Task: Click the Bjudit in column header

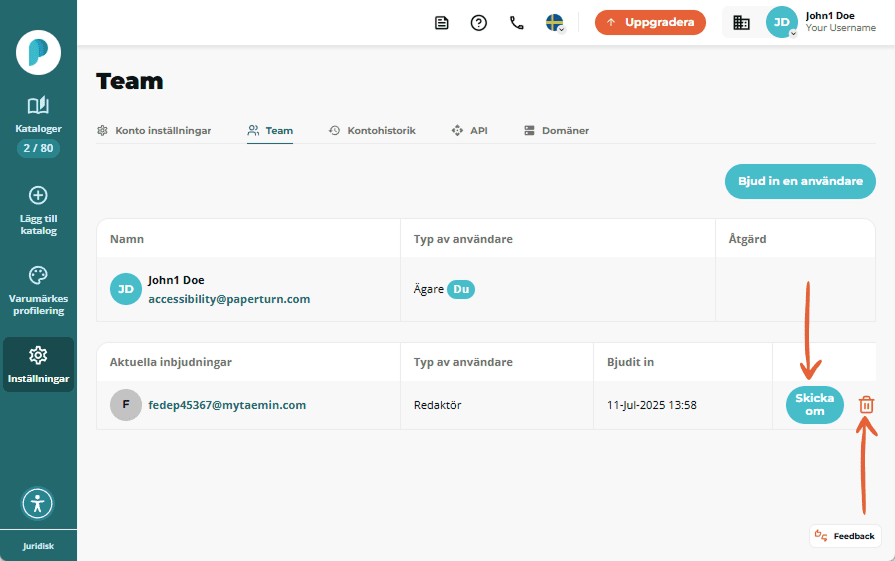Action: (630, 362)
